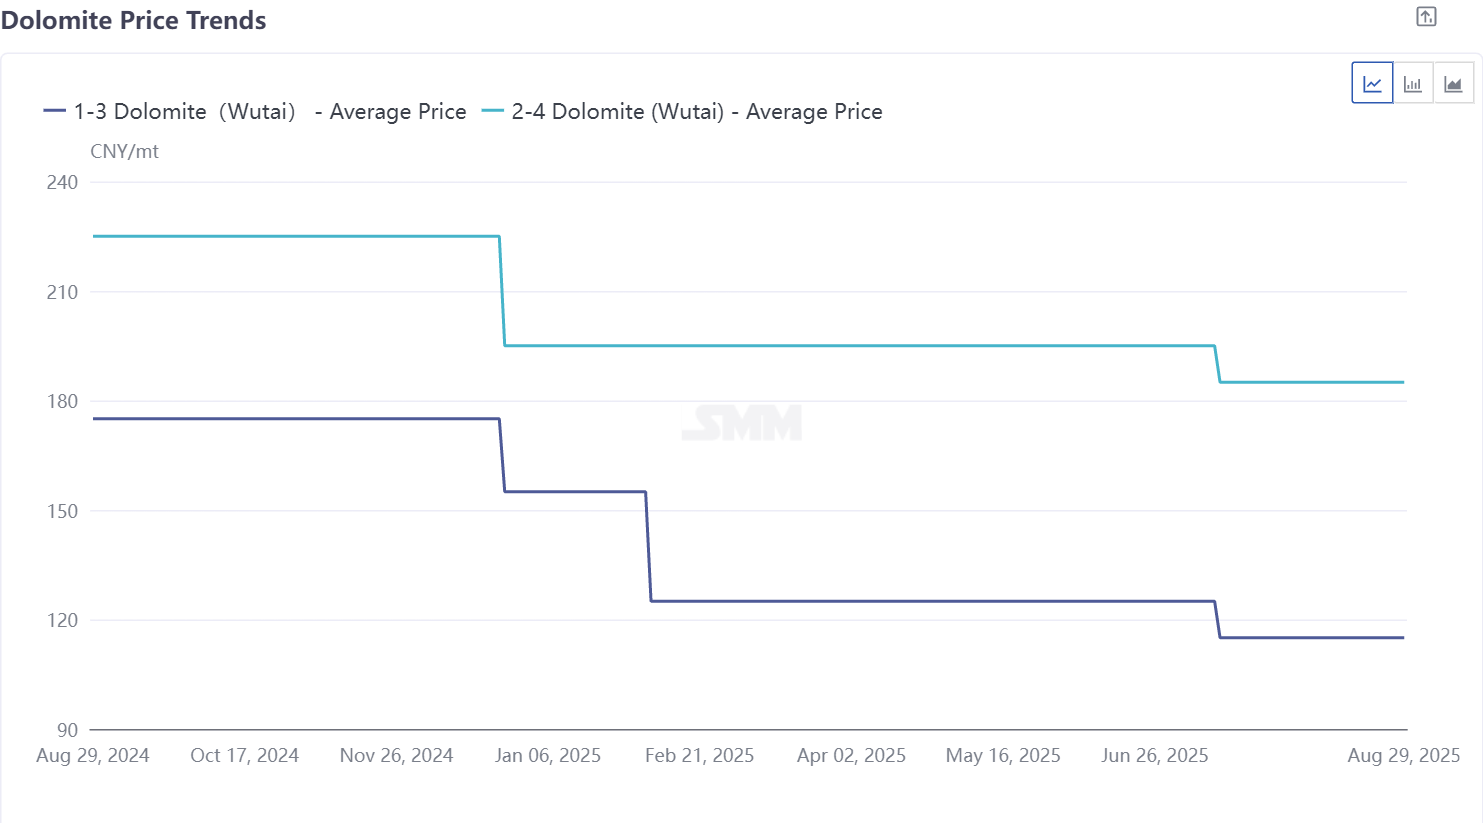
Task: Click the Feb 21, 2025 axis label
Action: click(x=700, y=756)
